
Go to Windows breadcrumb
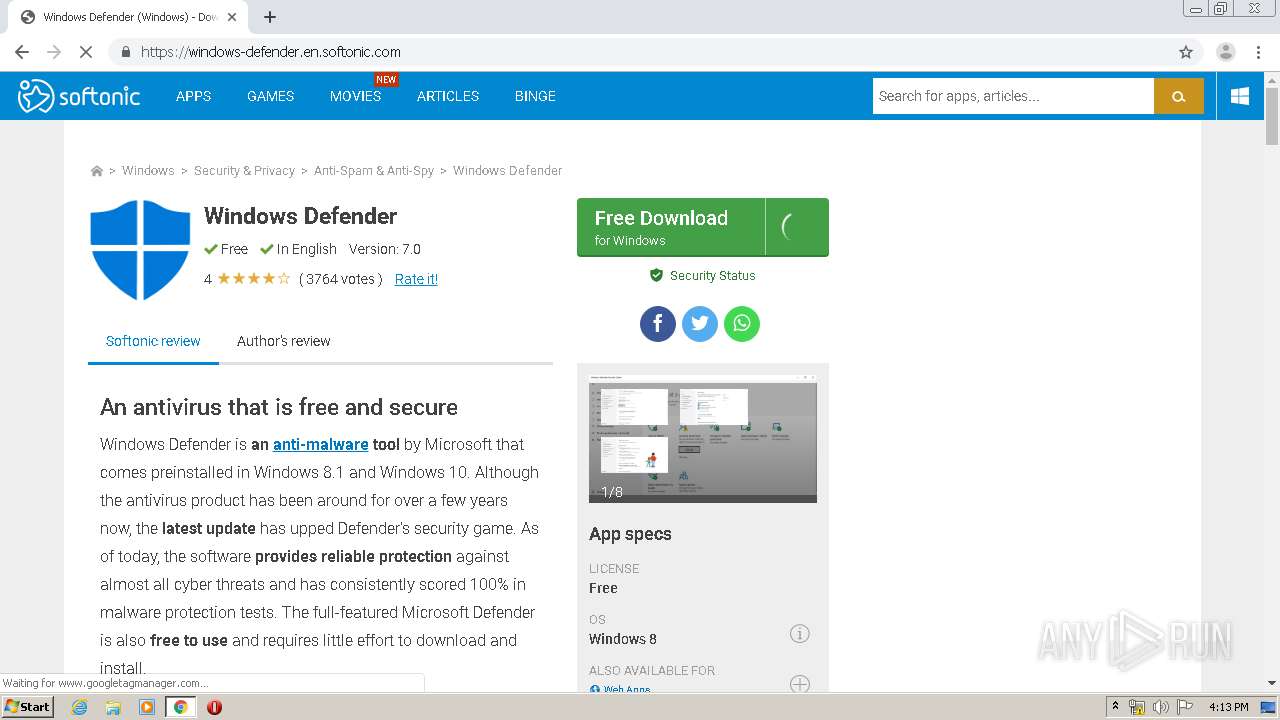point(148,171)
